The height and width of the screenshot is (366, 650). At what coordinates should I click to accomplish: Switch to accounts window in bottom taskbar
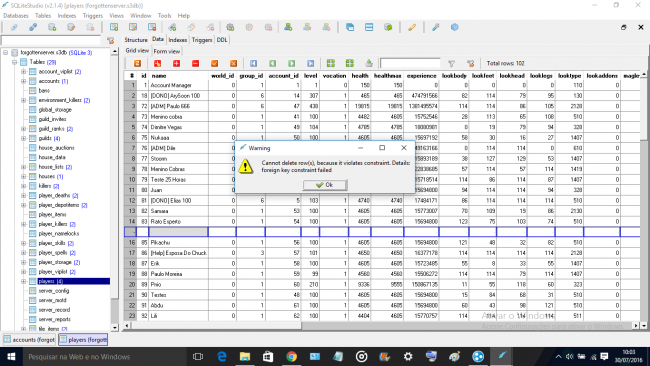click(29, 340)
